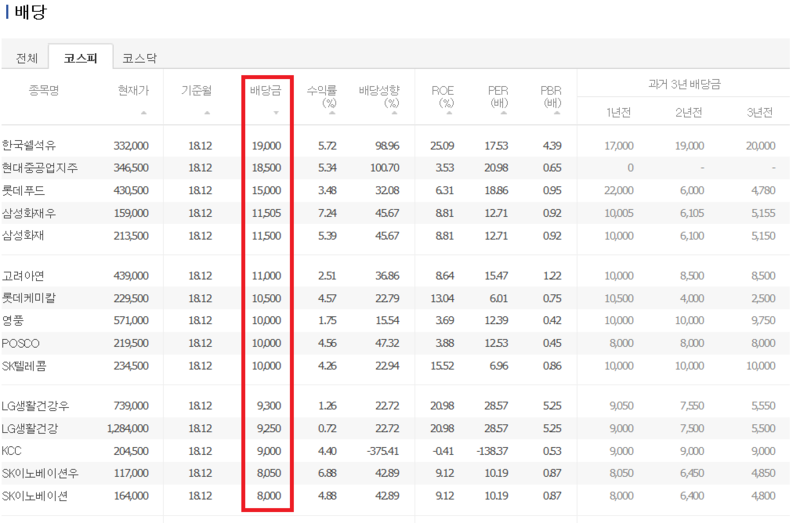The height and width of the screenshot is (523, 800).
Task: Sort by PBR using its arrow
Action: [x=557, y=113]
